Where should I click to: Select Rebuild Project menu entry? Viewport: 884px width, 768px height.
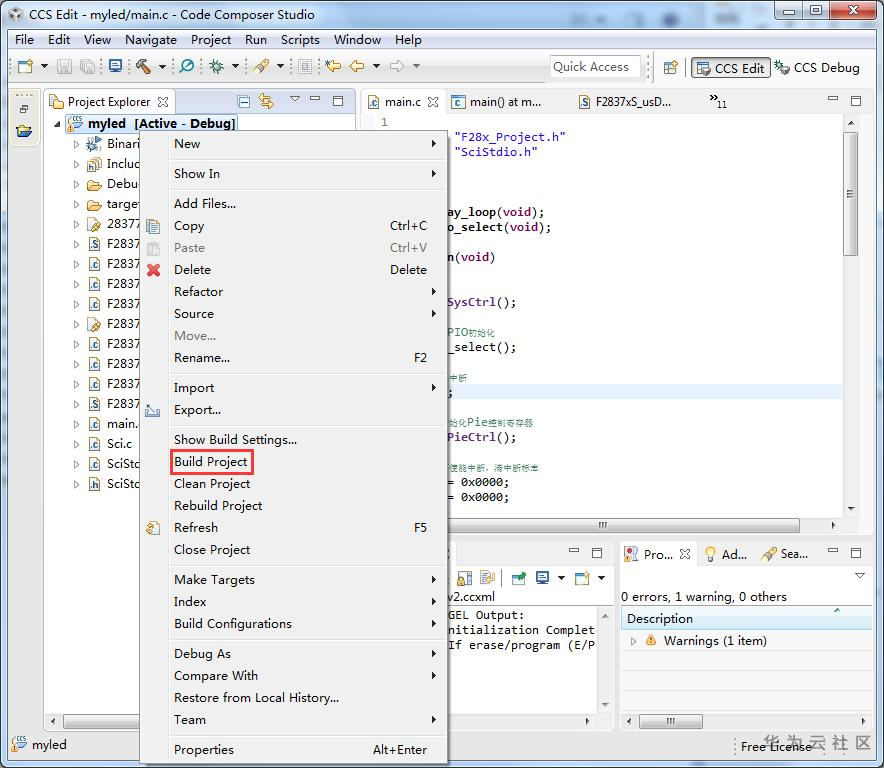coord(218,506)
